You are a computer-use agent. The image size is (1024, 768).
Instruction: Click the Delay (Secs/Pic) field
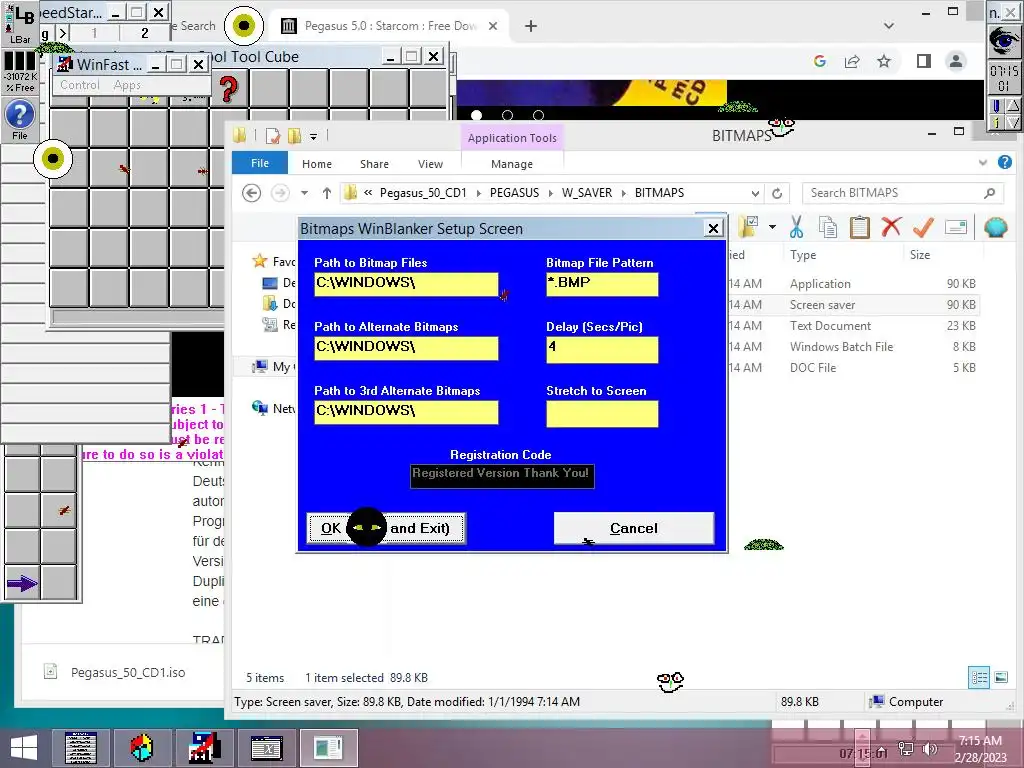tap(602, 349)
